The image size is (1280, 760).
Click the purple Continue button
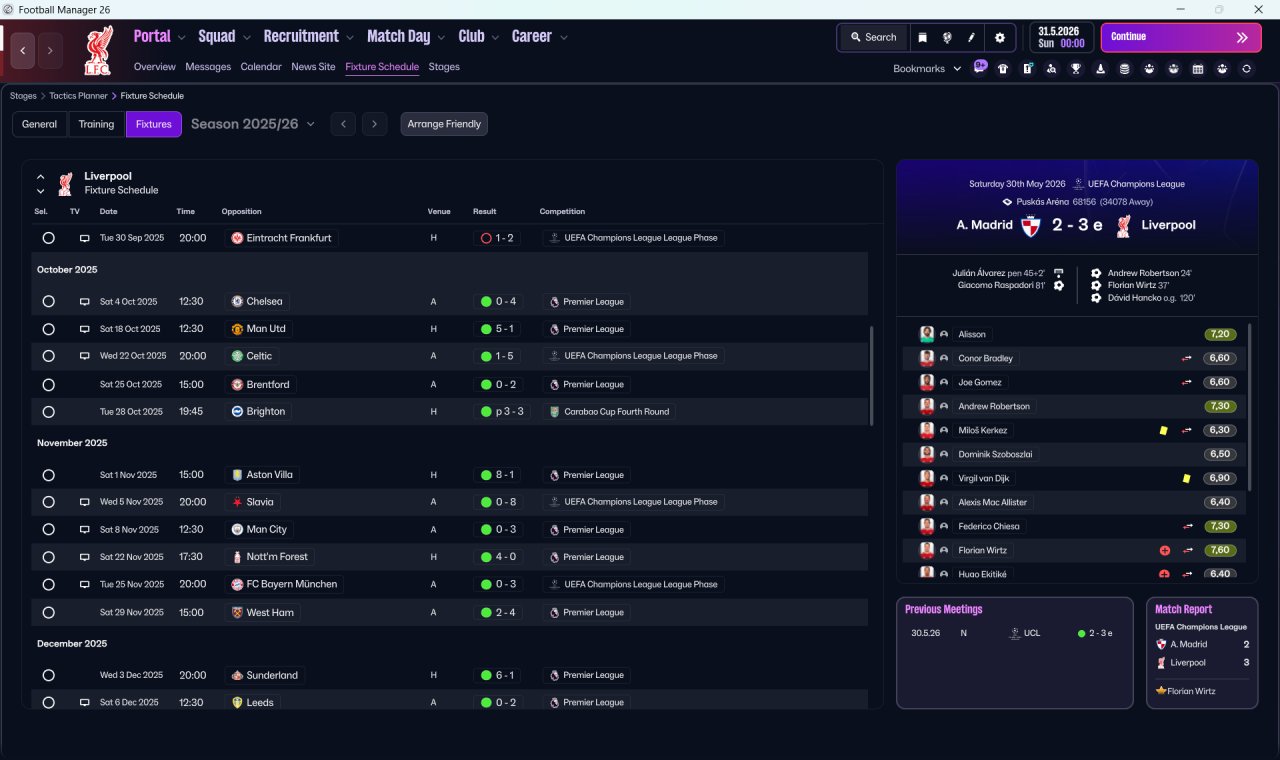click(1181, 37)
